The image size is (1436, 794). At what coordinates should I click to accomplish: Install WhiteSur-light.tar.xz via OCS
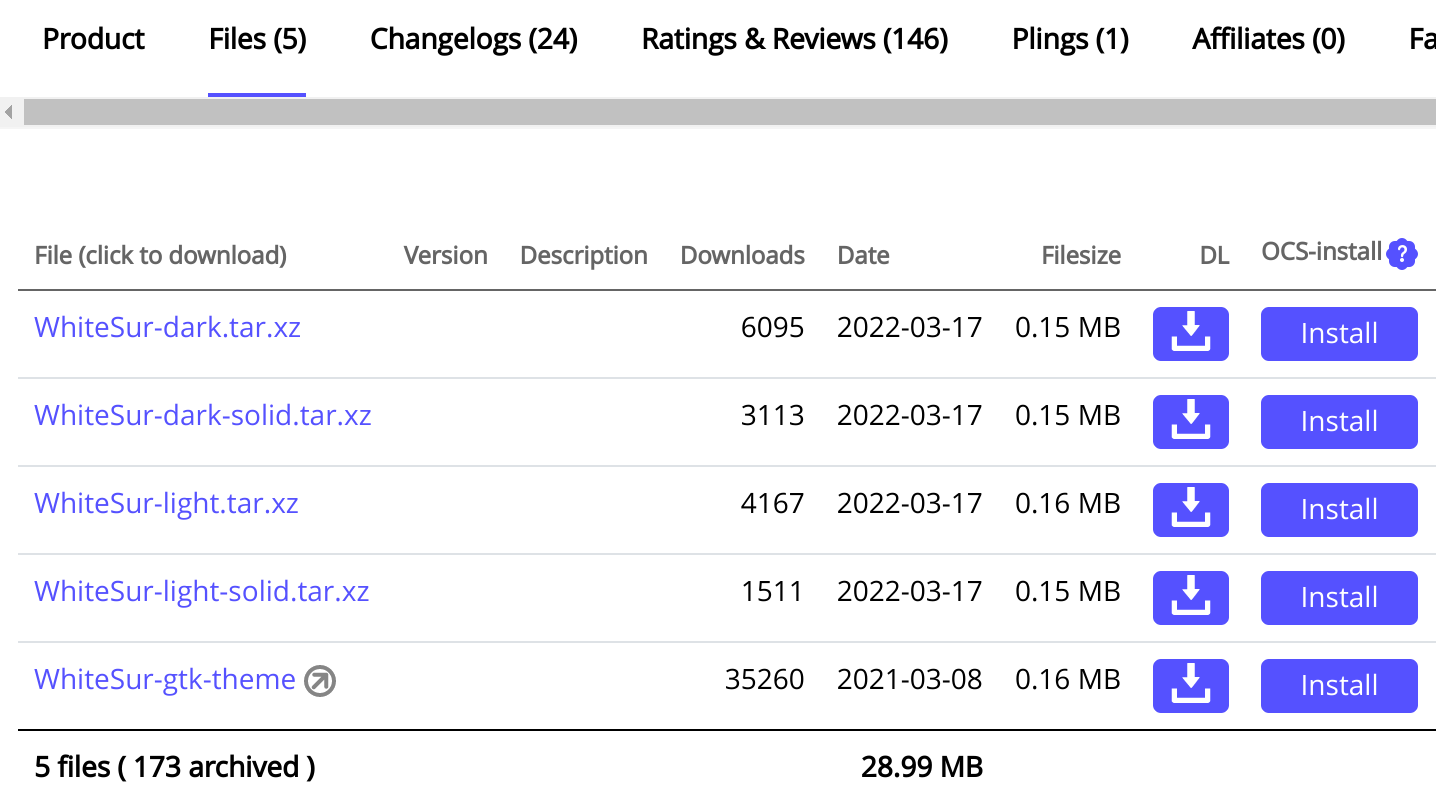pyautogui.click(x=1339, y=510)
